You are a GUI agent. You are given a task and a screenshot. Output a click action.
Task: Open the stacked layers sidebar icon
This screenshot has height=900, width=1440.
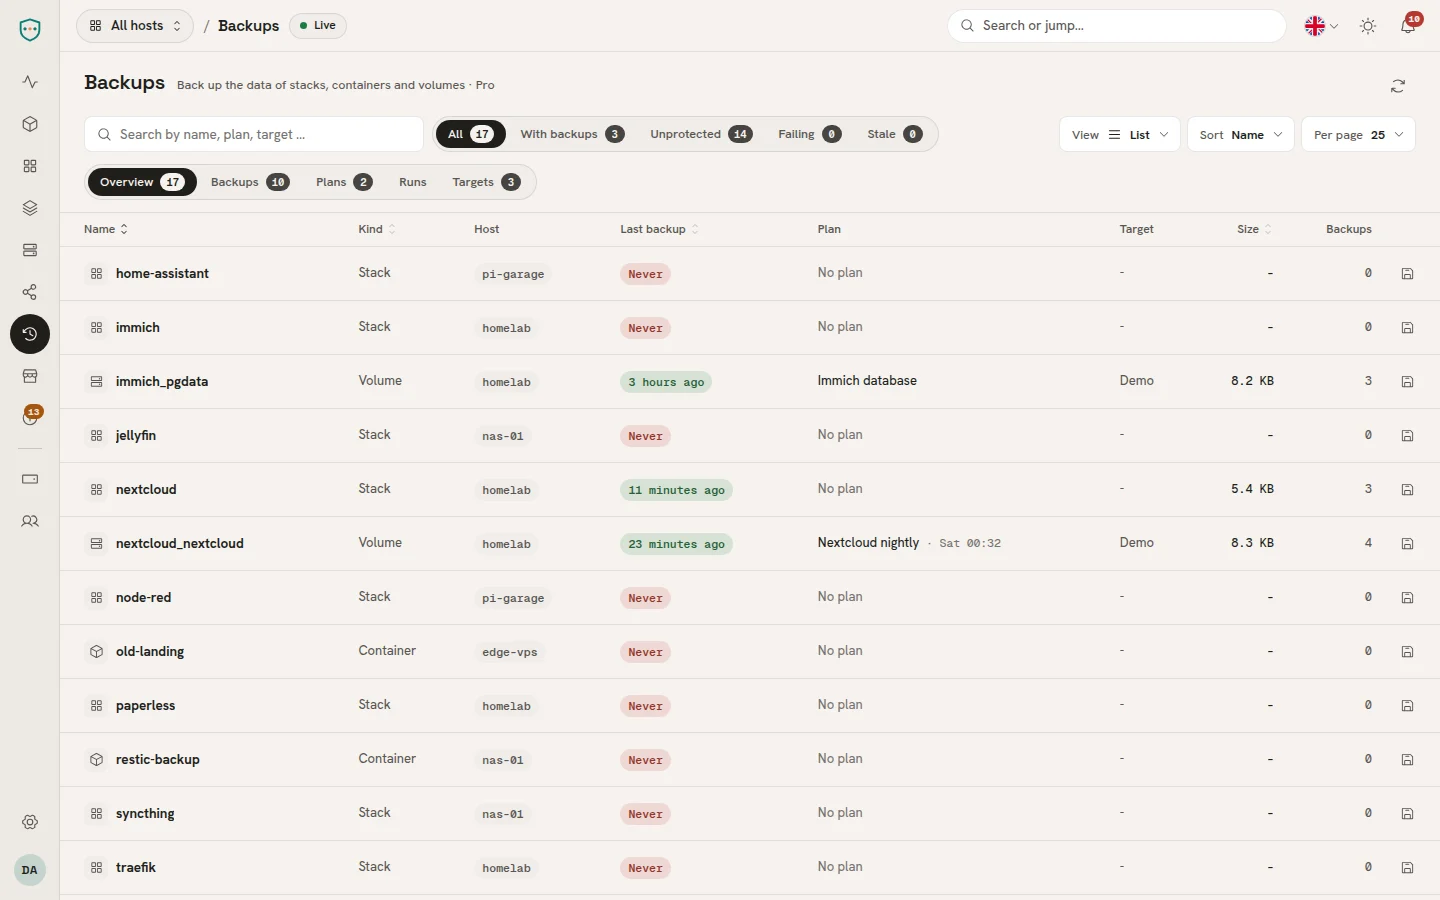click(x=30, y=208)
